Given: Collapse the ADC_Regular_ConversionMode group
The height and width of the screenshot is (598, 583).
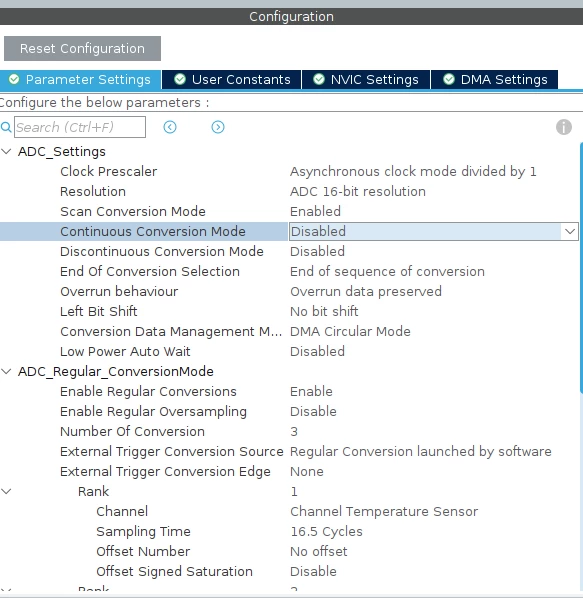Looking at the screenshot, I should click(x=6, y=371).
